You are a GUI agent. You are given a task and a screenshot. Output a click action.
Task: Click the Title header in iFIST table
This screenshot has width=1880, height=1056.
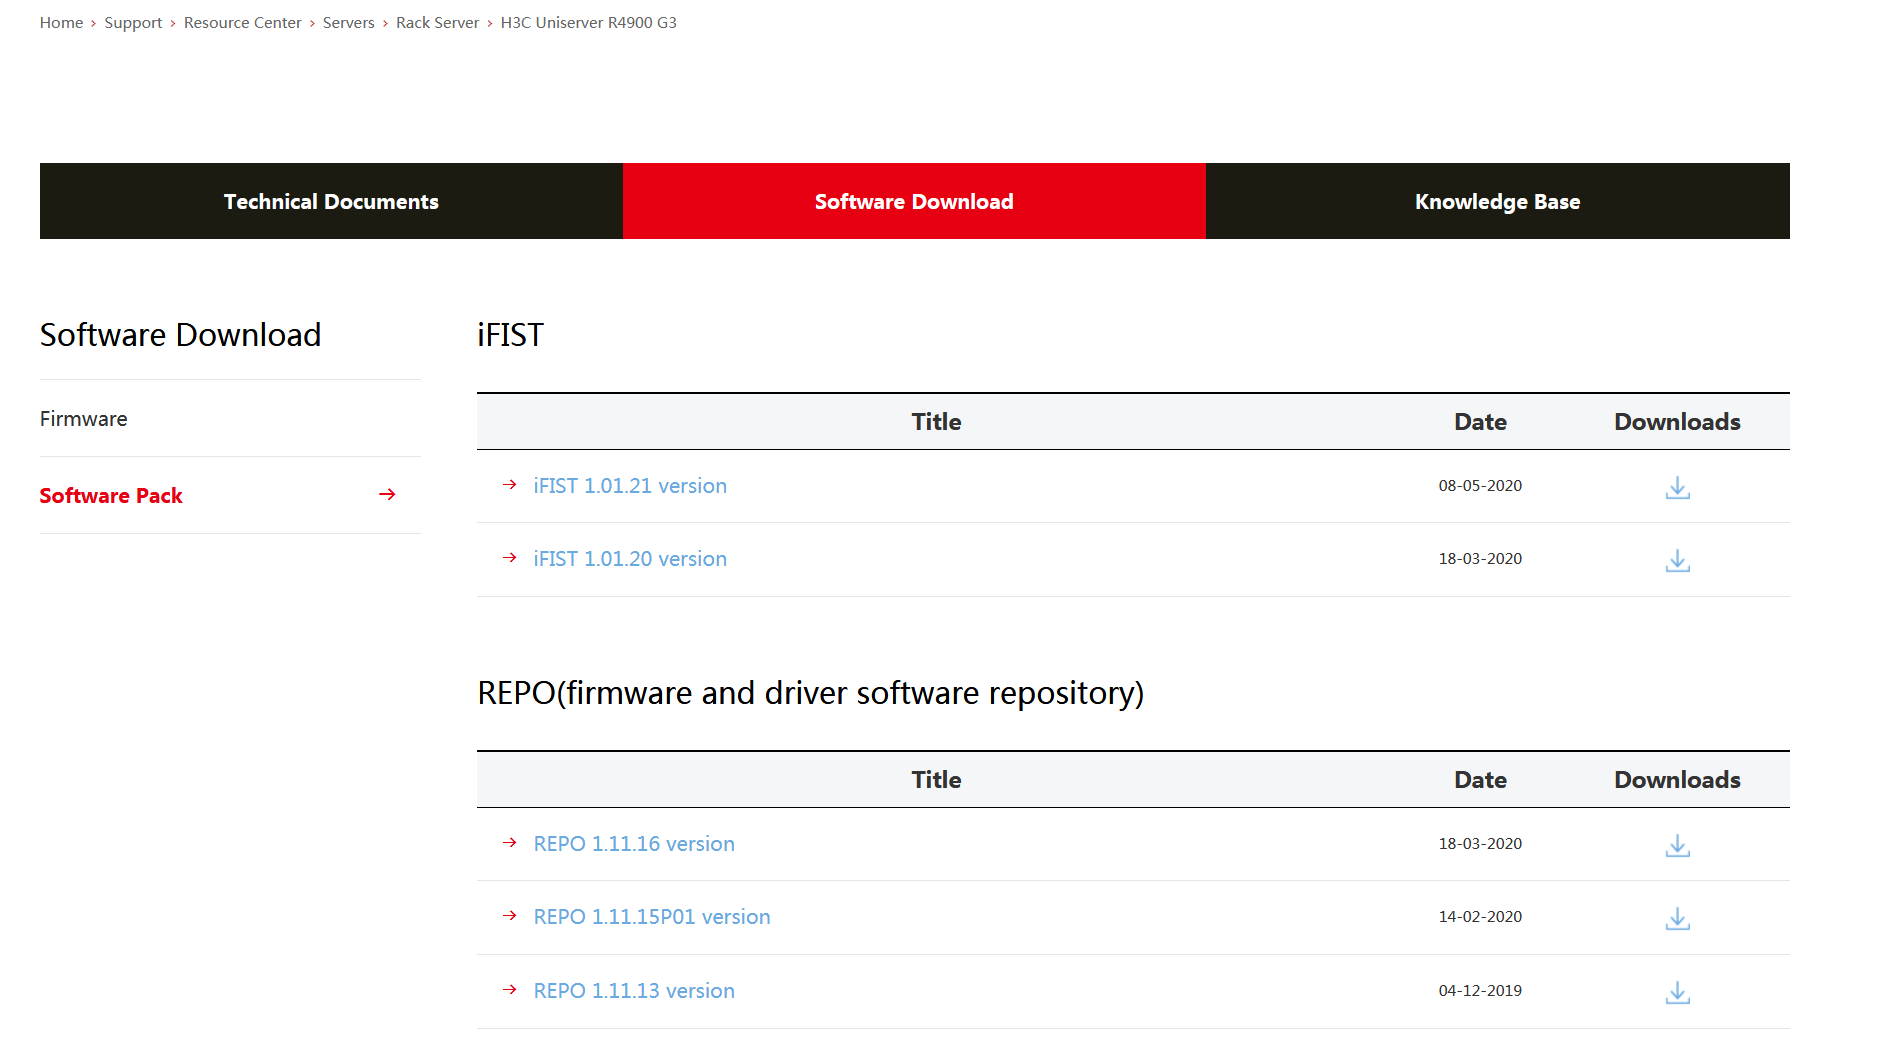pos(936,422)
